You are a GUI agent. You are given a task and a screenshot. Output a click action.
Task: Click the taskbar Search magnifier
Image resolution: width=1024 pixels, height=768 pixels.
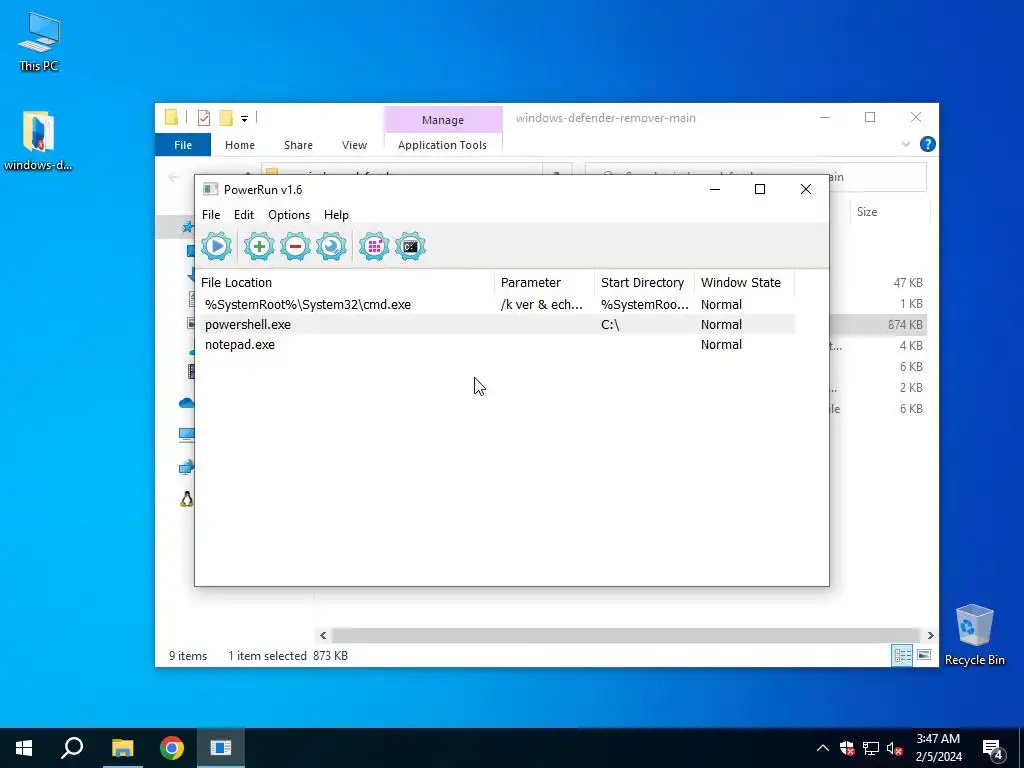pos(72,748)
